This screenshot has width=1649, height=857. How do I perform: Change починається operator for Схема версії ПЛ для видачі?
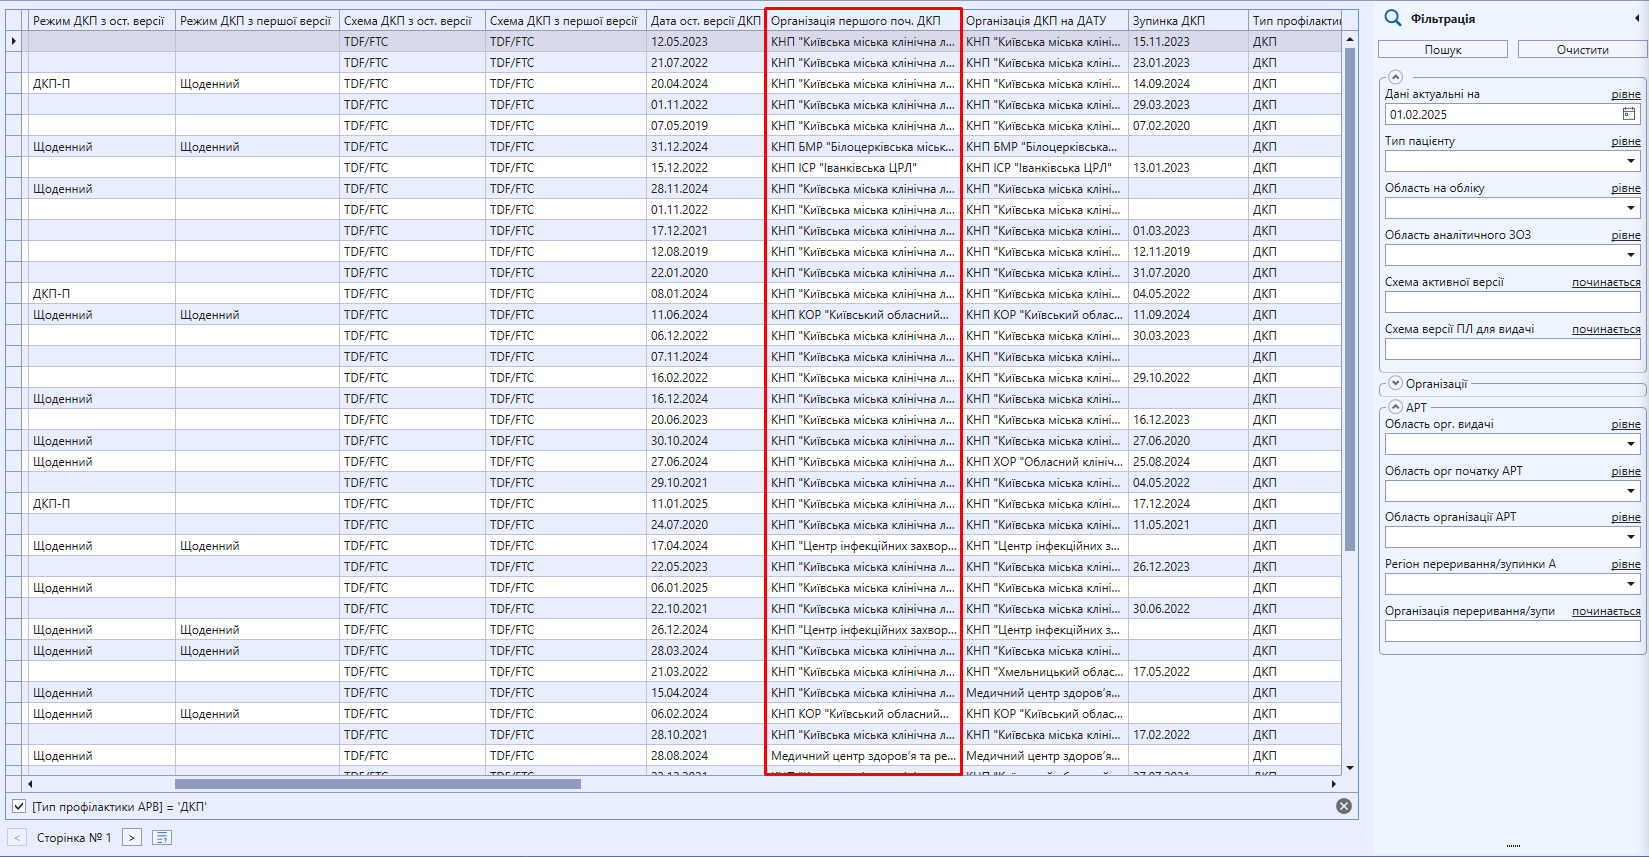click(1606, 329)
